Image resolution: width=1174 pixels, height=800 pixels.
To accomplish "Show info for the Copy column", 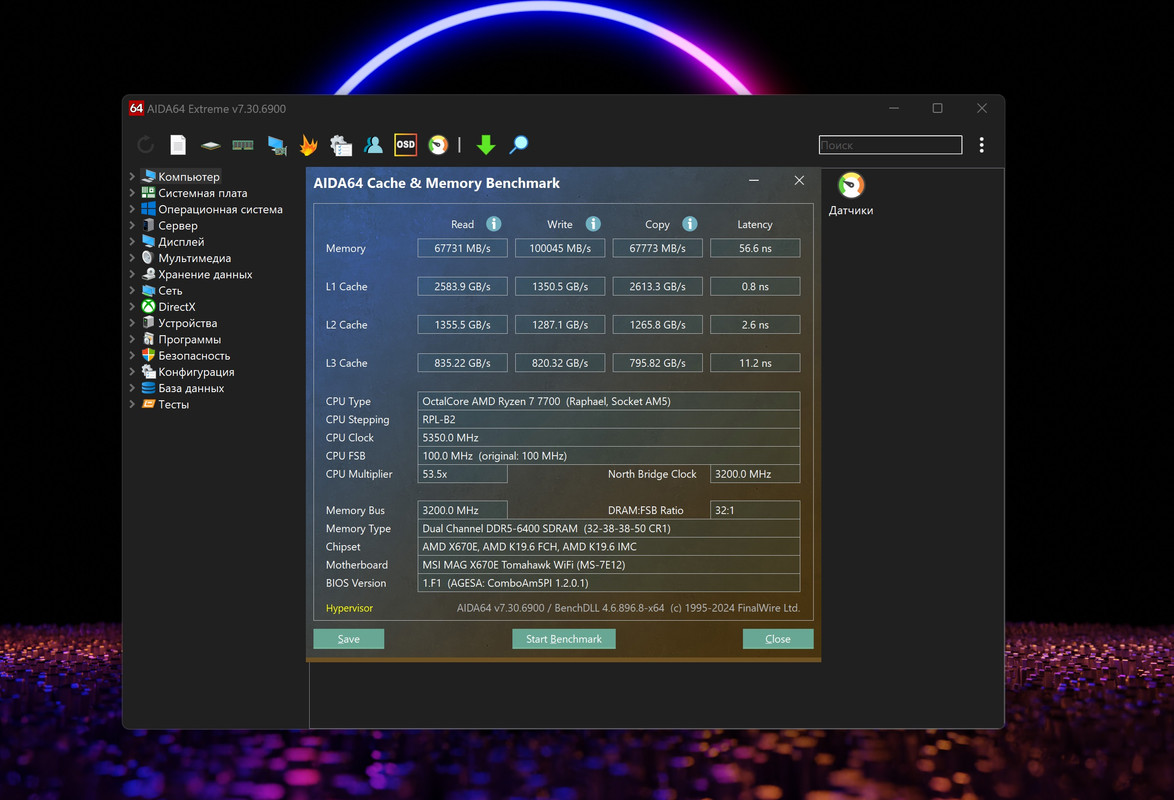I will pos(690,224).
